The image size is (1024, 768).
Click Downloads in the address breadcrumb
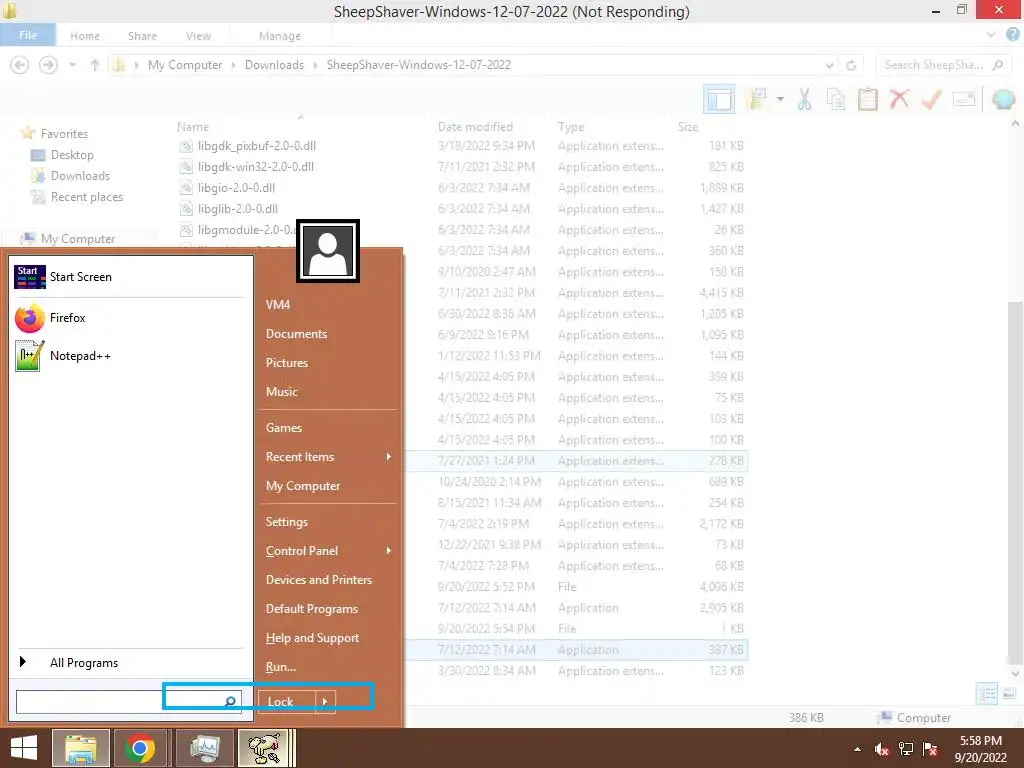[274, 65]
